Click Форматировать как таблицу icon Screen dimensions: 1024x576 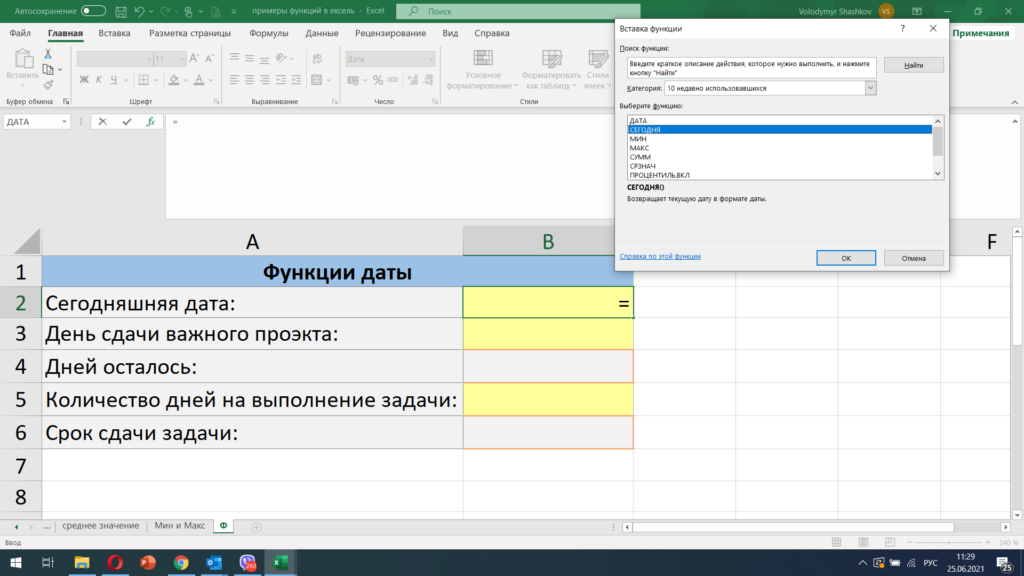point(552,58)
